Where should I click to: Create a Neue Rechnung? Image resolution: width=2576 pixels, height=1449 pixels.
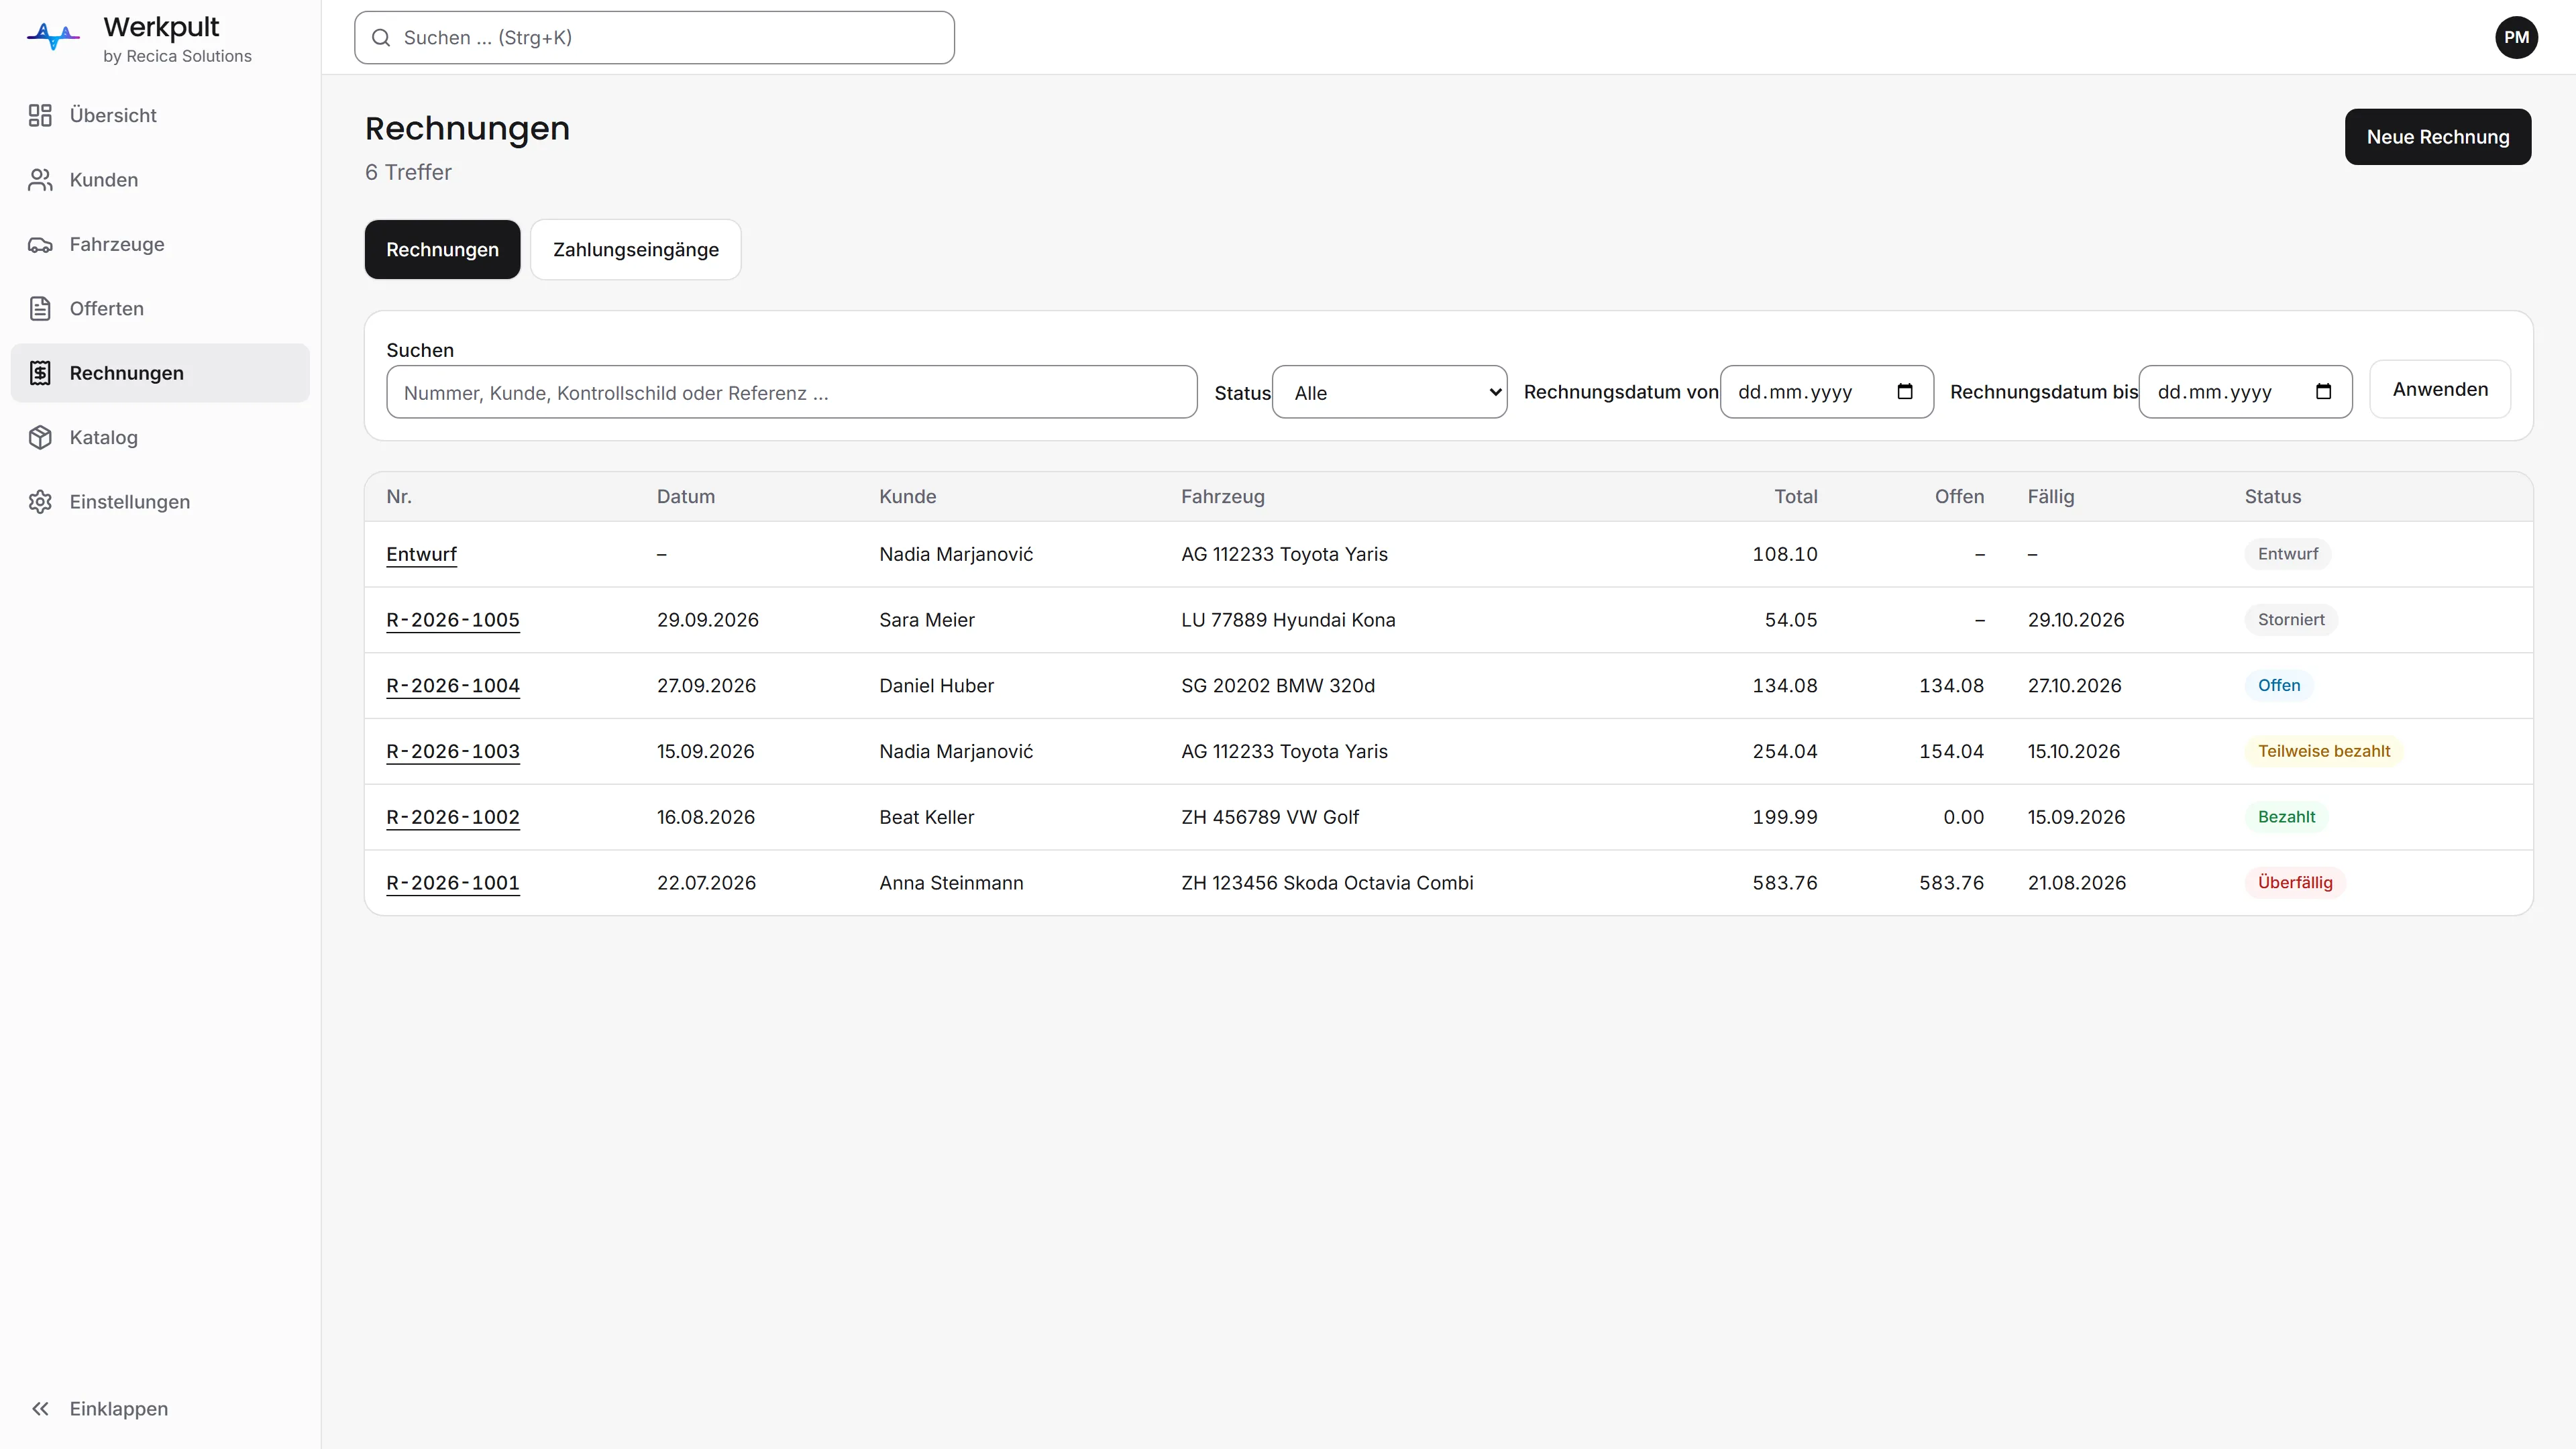(x=2438, y=137)
